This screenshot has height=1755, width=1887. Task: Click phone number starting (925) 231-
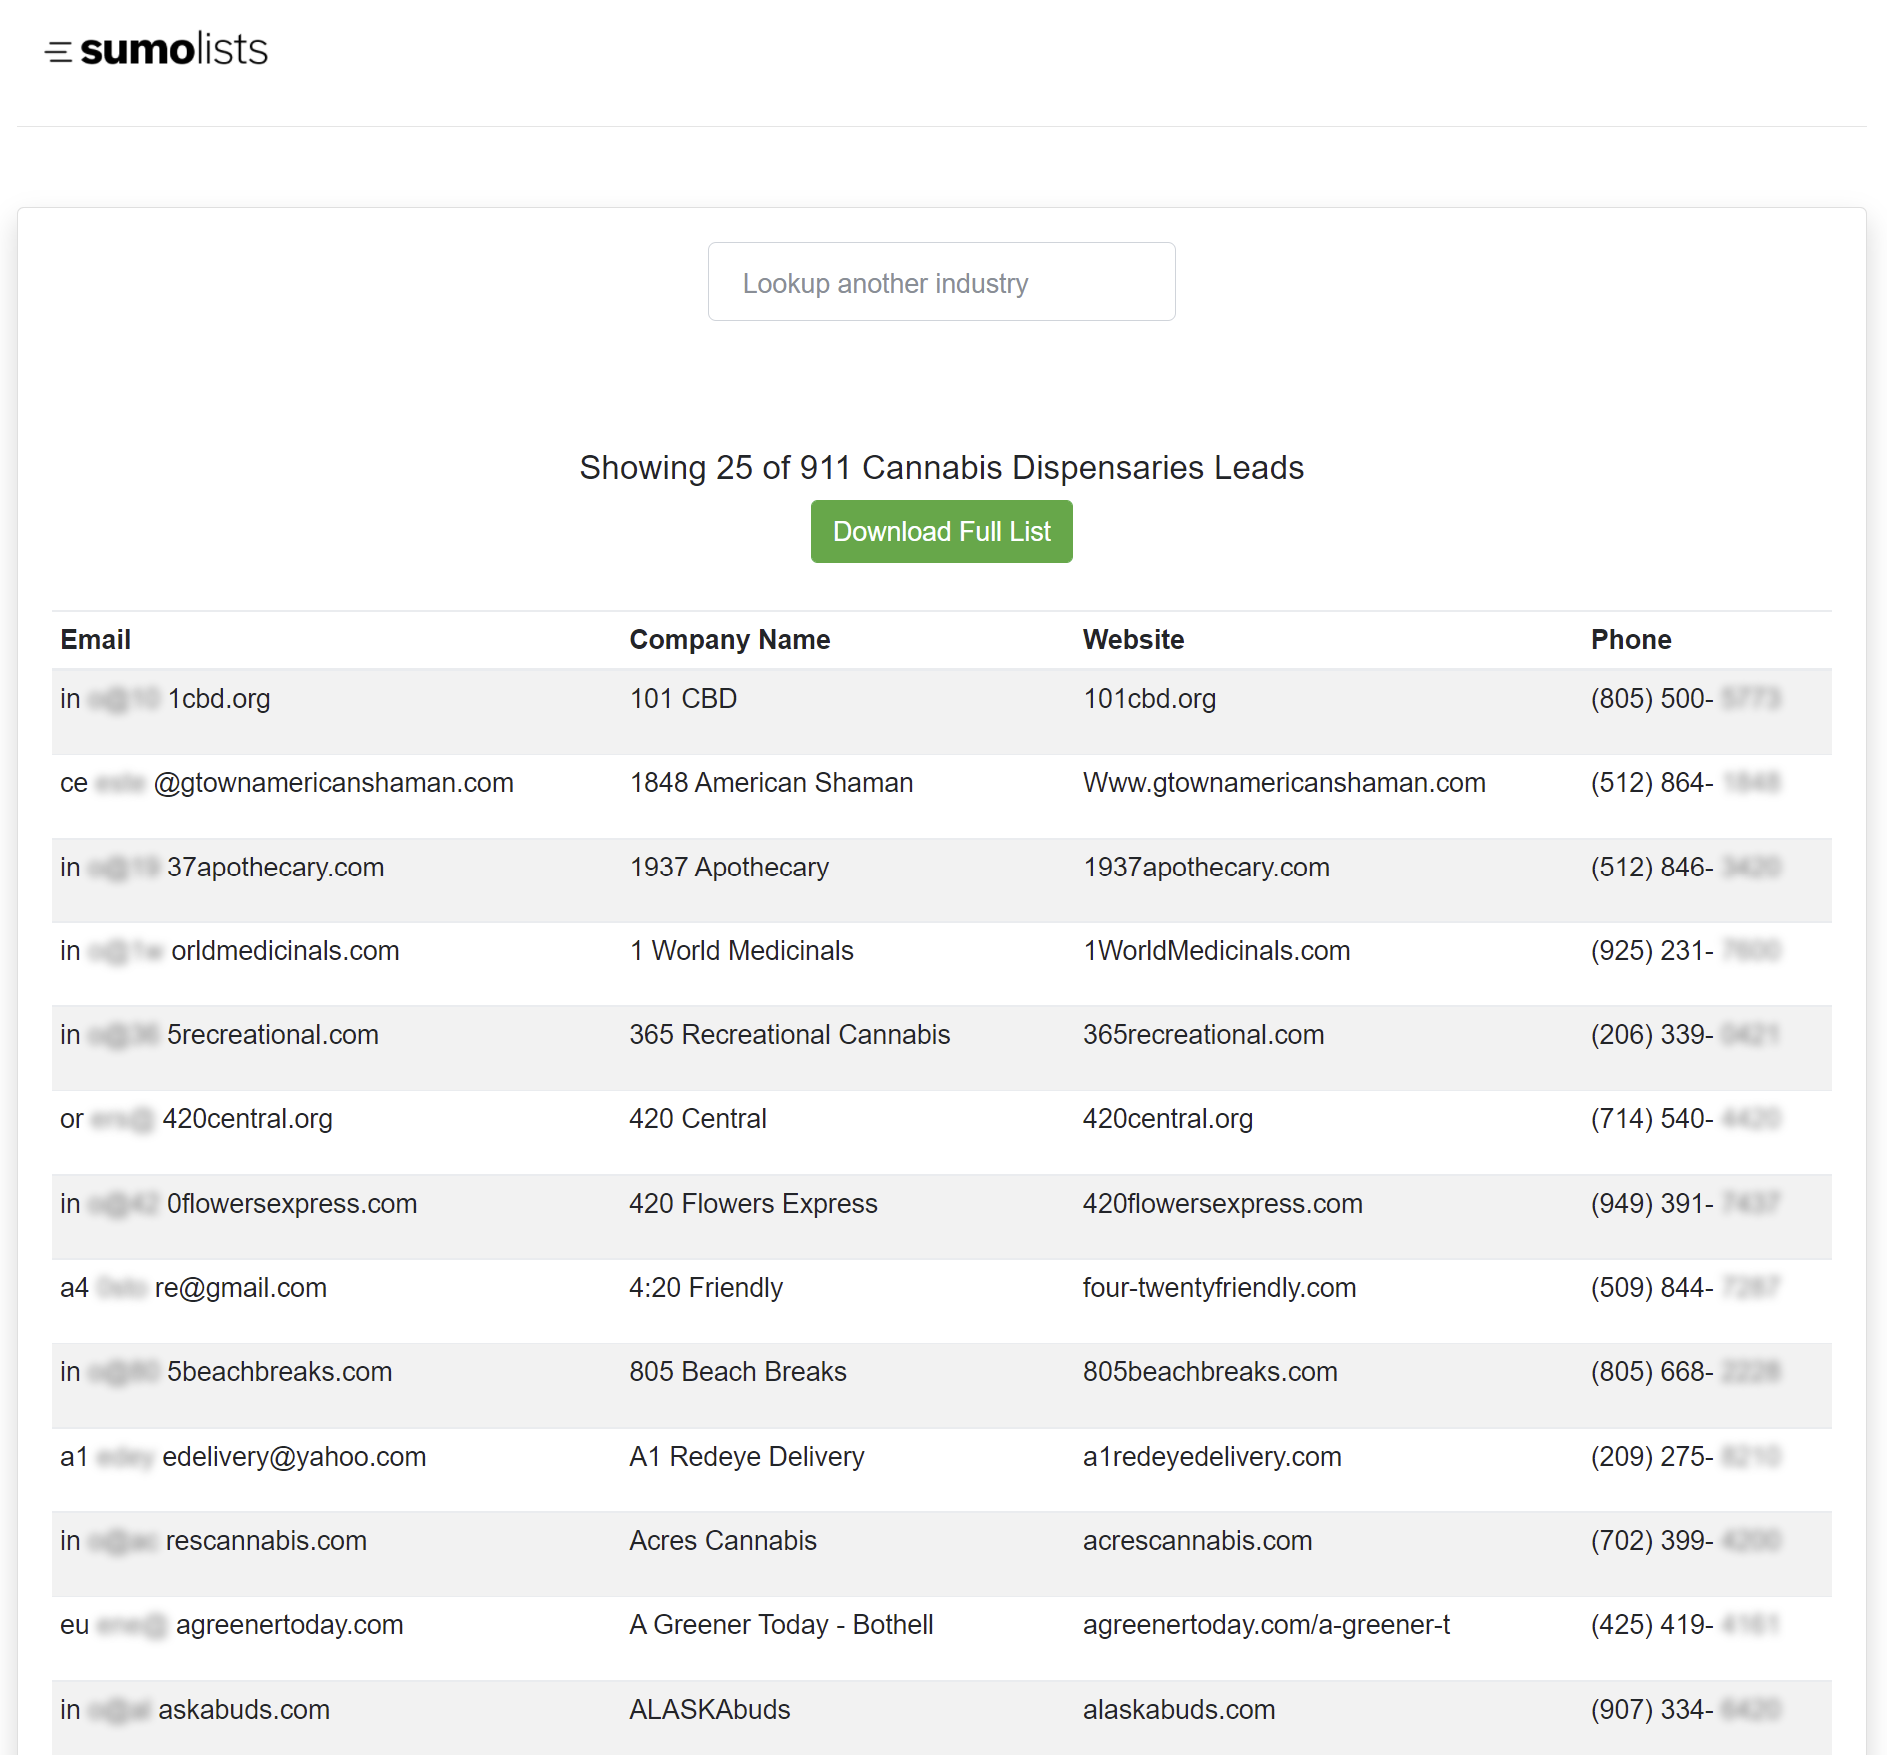1685,951
